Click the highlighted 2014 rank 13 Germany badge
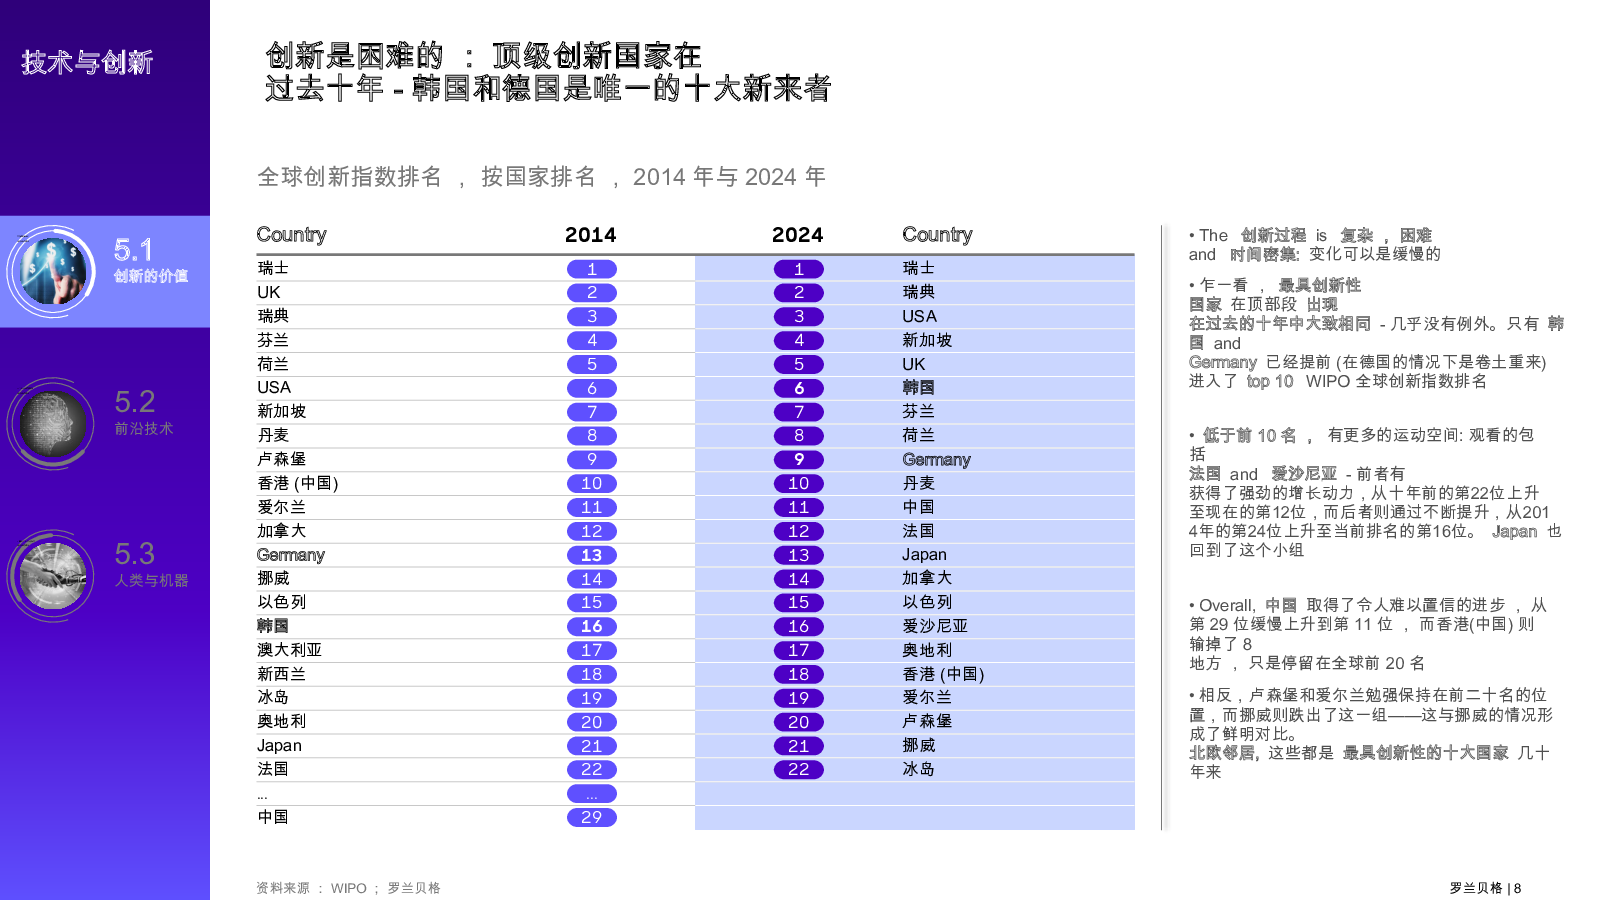The height and width of the screenshot is (900, 1600). [592, 555]
